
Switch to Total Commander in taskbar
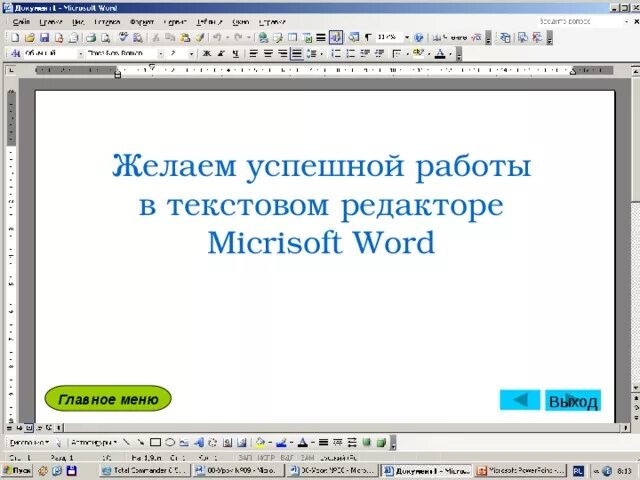pos(145,471)
